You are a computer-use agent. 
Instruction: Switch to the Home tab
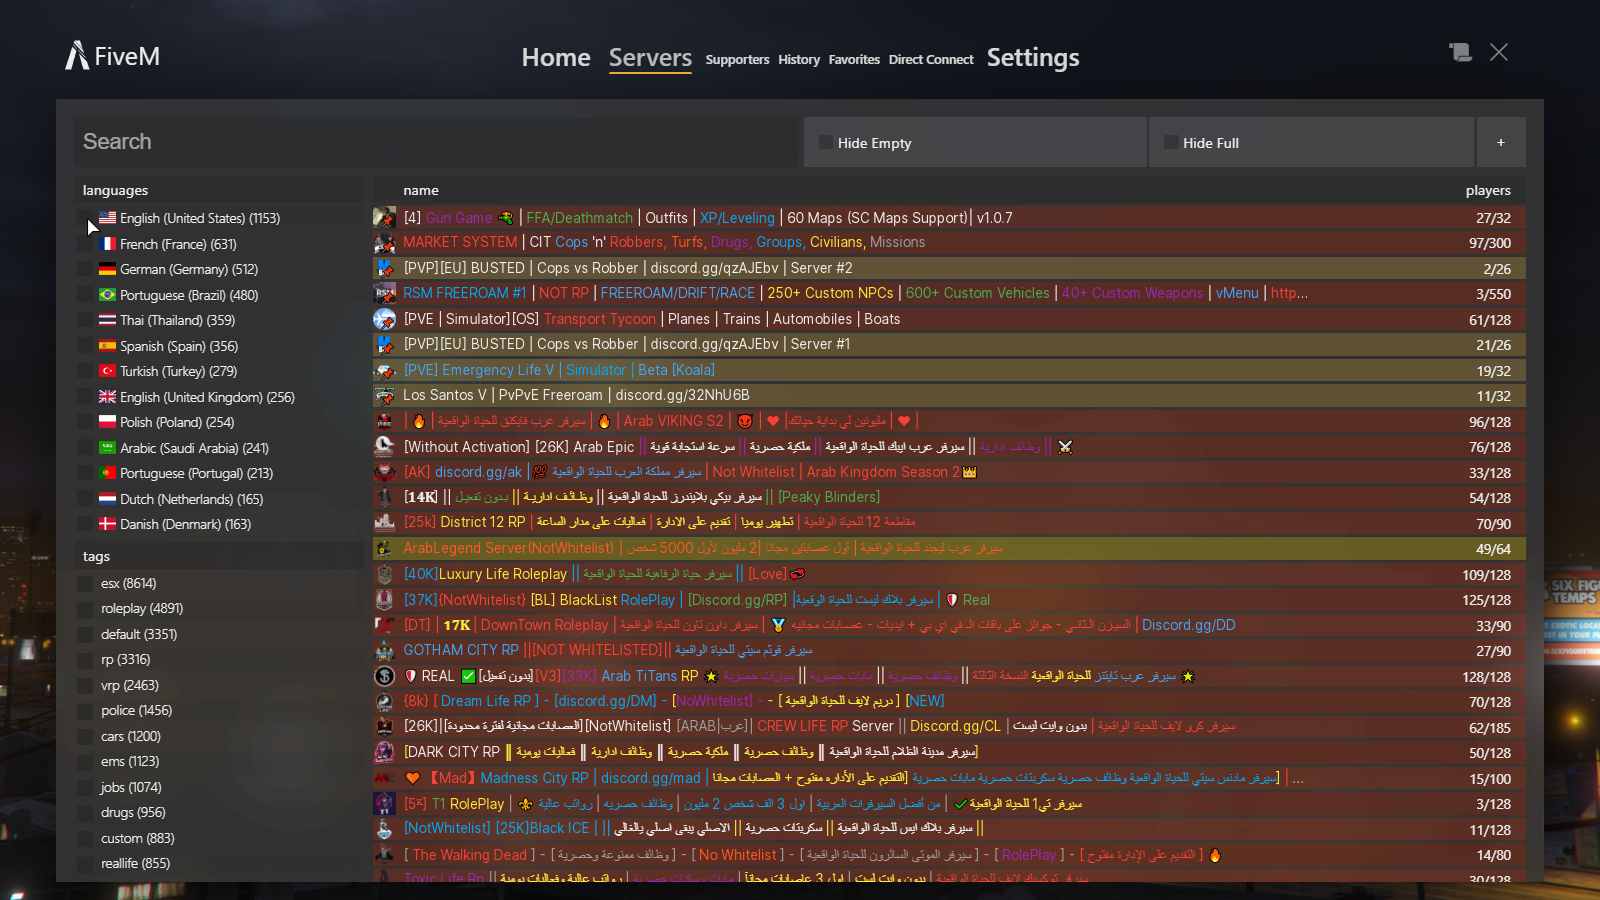(555, 57)
